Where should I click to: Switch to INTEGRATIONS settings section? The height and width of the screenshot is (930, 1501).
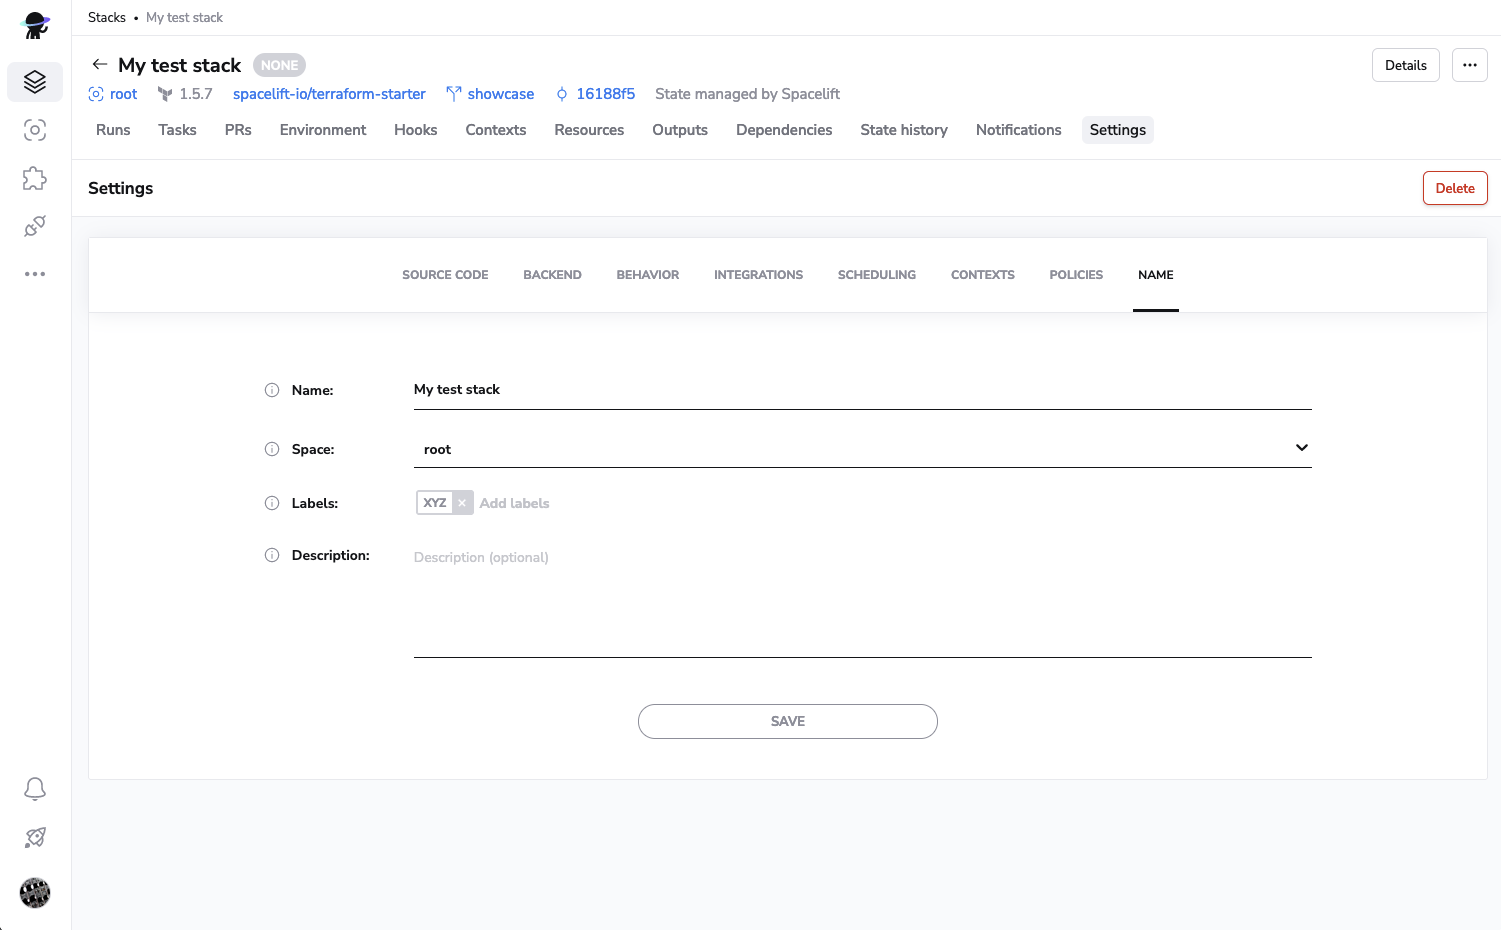point(758,275)
